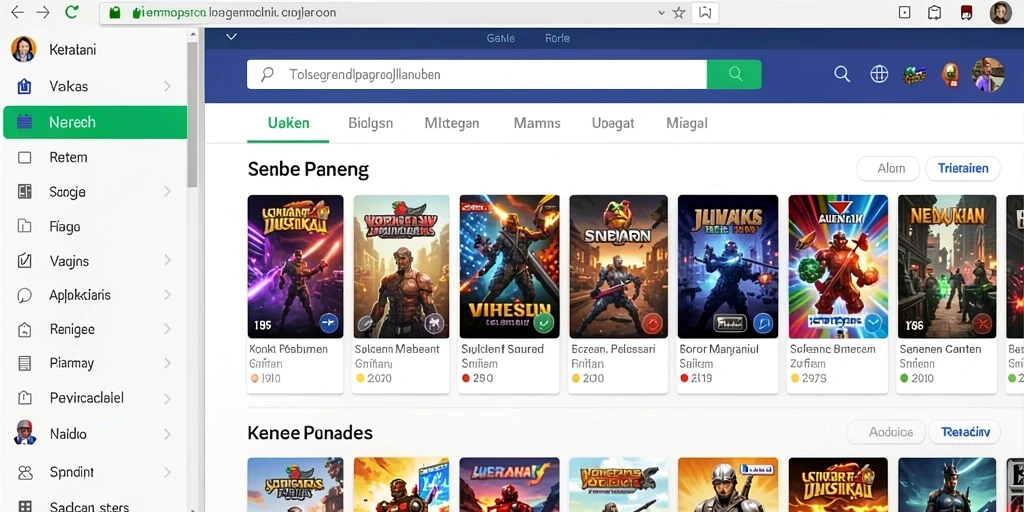
Task: Click the Piarmay sidebar icon
Action: click(x=25, y=363)
